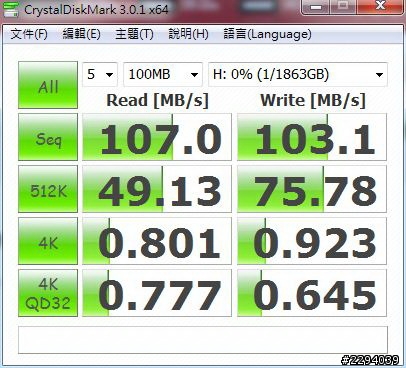Click the Write [MB/s] column header
The image size is (406, 368).
point(313,100)
